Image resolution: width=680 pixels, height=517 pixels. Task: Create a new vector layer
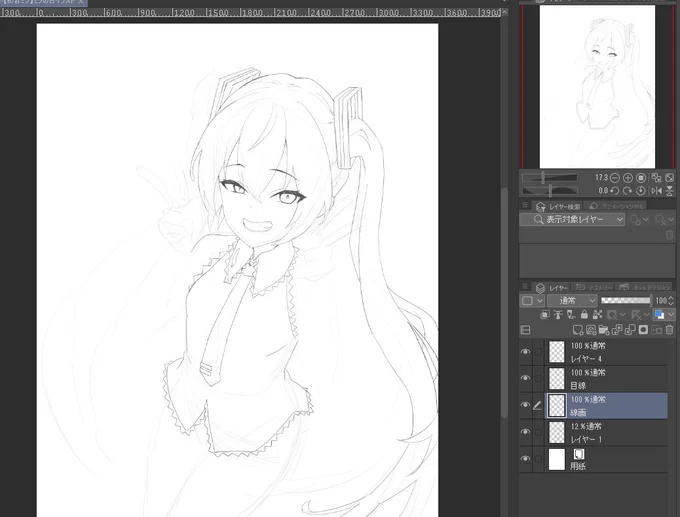point(591,330)
